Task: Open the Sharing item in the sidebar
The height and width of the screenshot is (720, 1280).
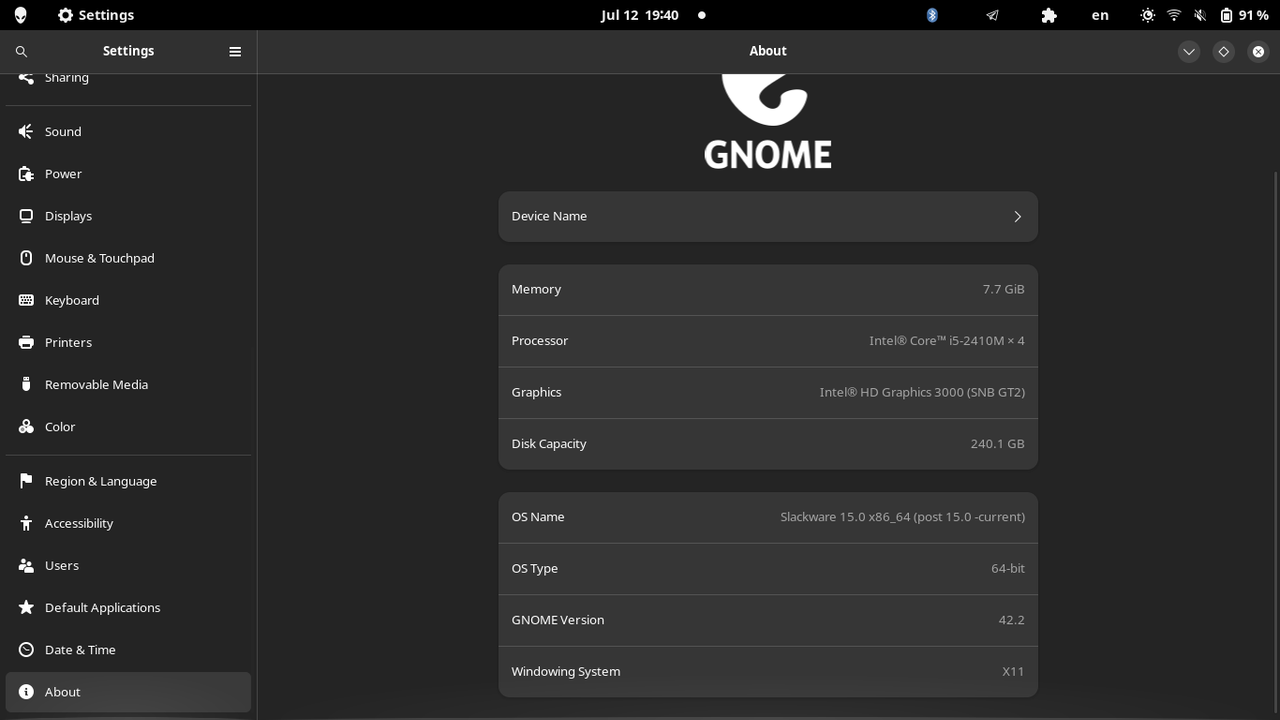Action: pos(128,82)
